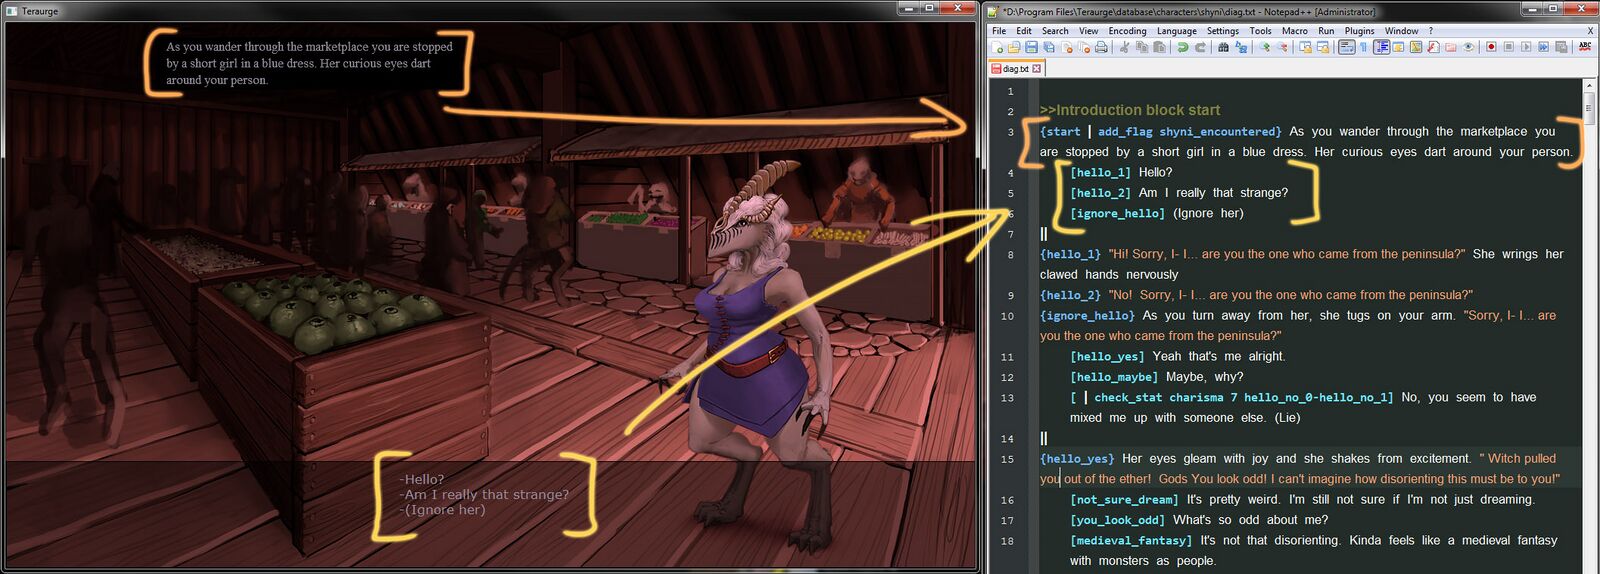This screenshot has height=574, width=1600.
Task: Open the Search menu
Action: [x=1055, y=31]
